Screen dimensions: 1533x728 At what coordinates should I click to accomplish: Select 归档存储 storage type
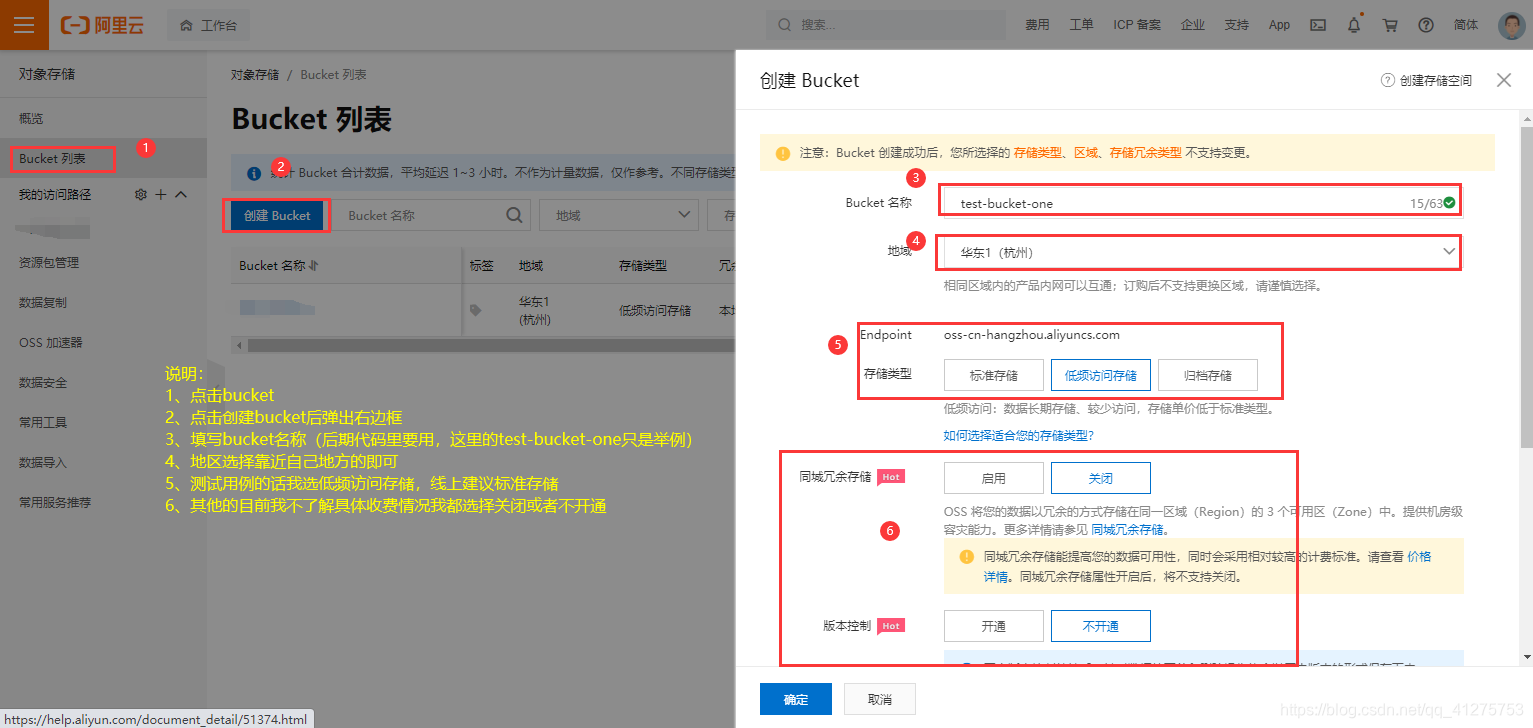click(x=1208, y=375)
